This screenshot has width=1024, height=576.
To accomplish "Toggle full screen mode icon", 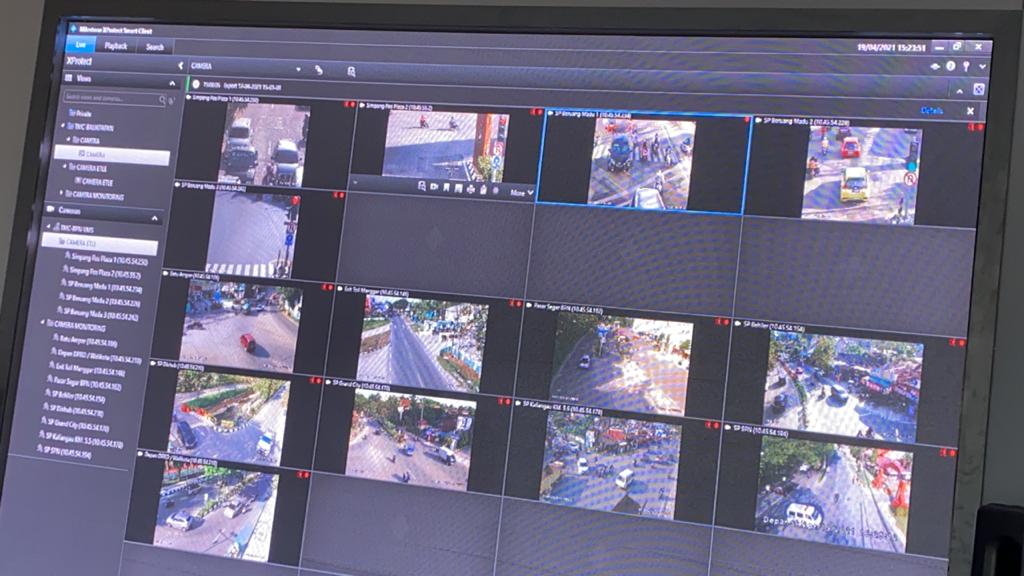I will tap(977, 89).
